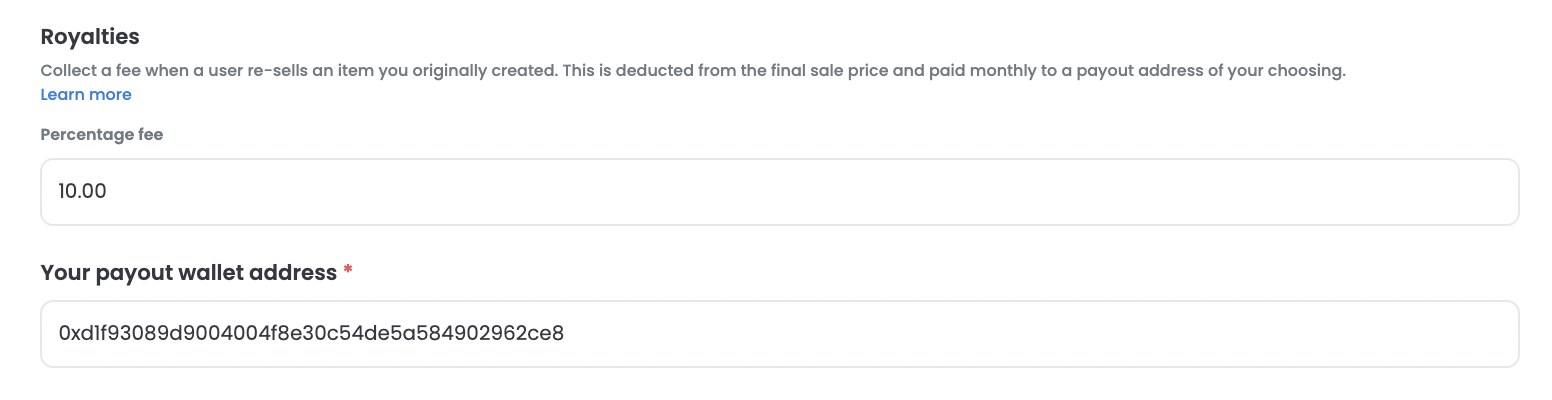1552x400 pixels.
Task: Click the red required asterisk
Action: [x=348, y=272]
